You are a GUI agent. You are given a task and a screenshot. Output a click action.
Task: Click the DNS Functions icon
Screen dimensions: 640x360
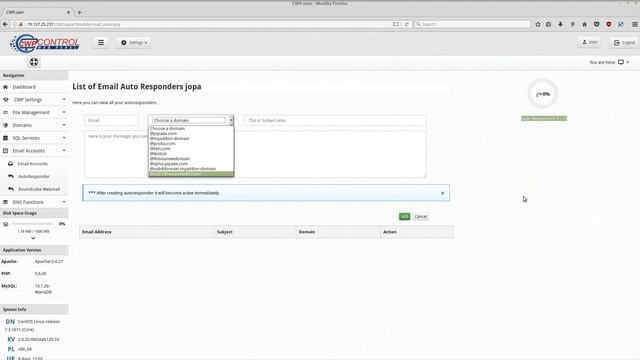point(5,202)
